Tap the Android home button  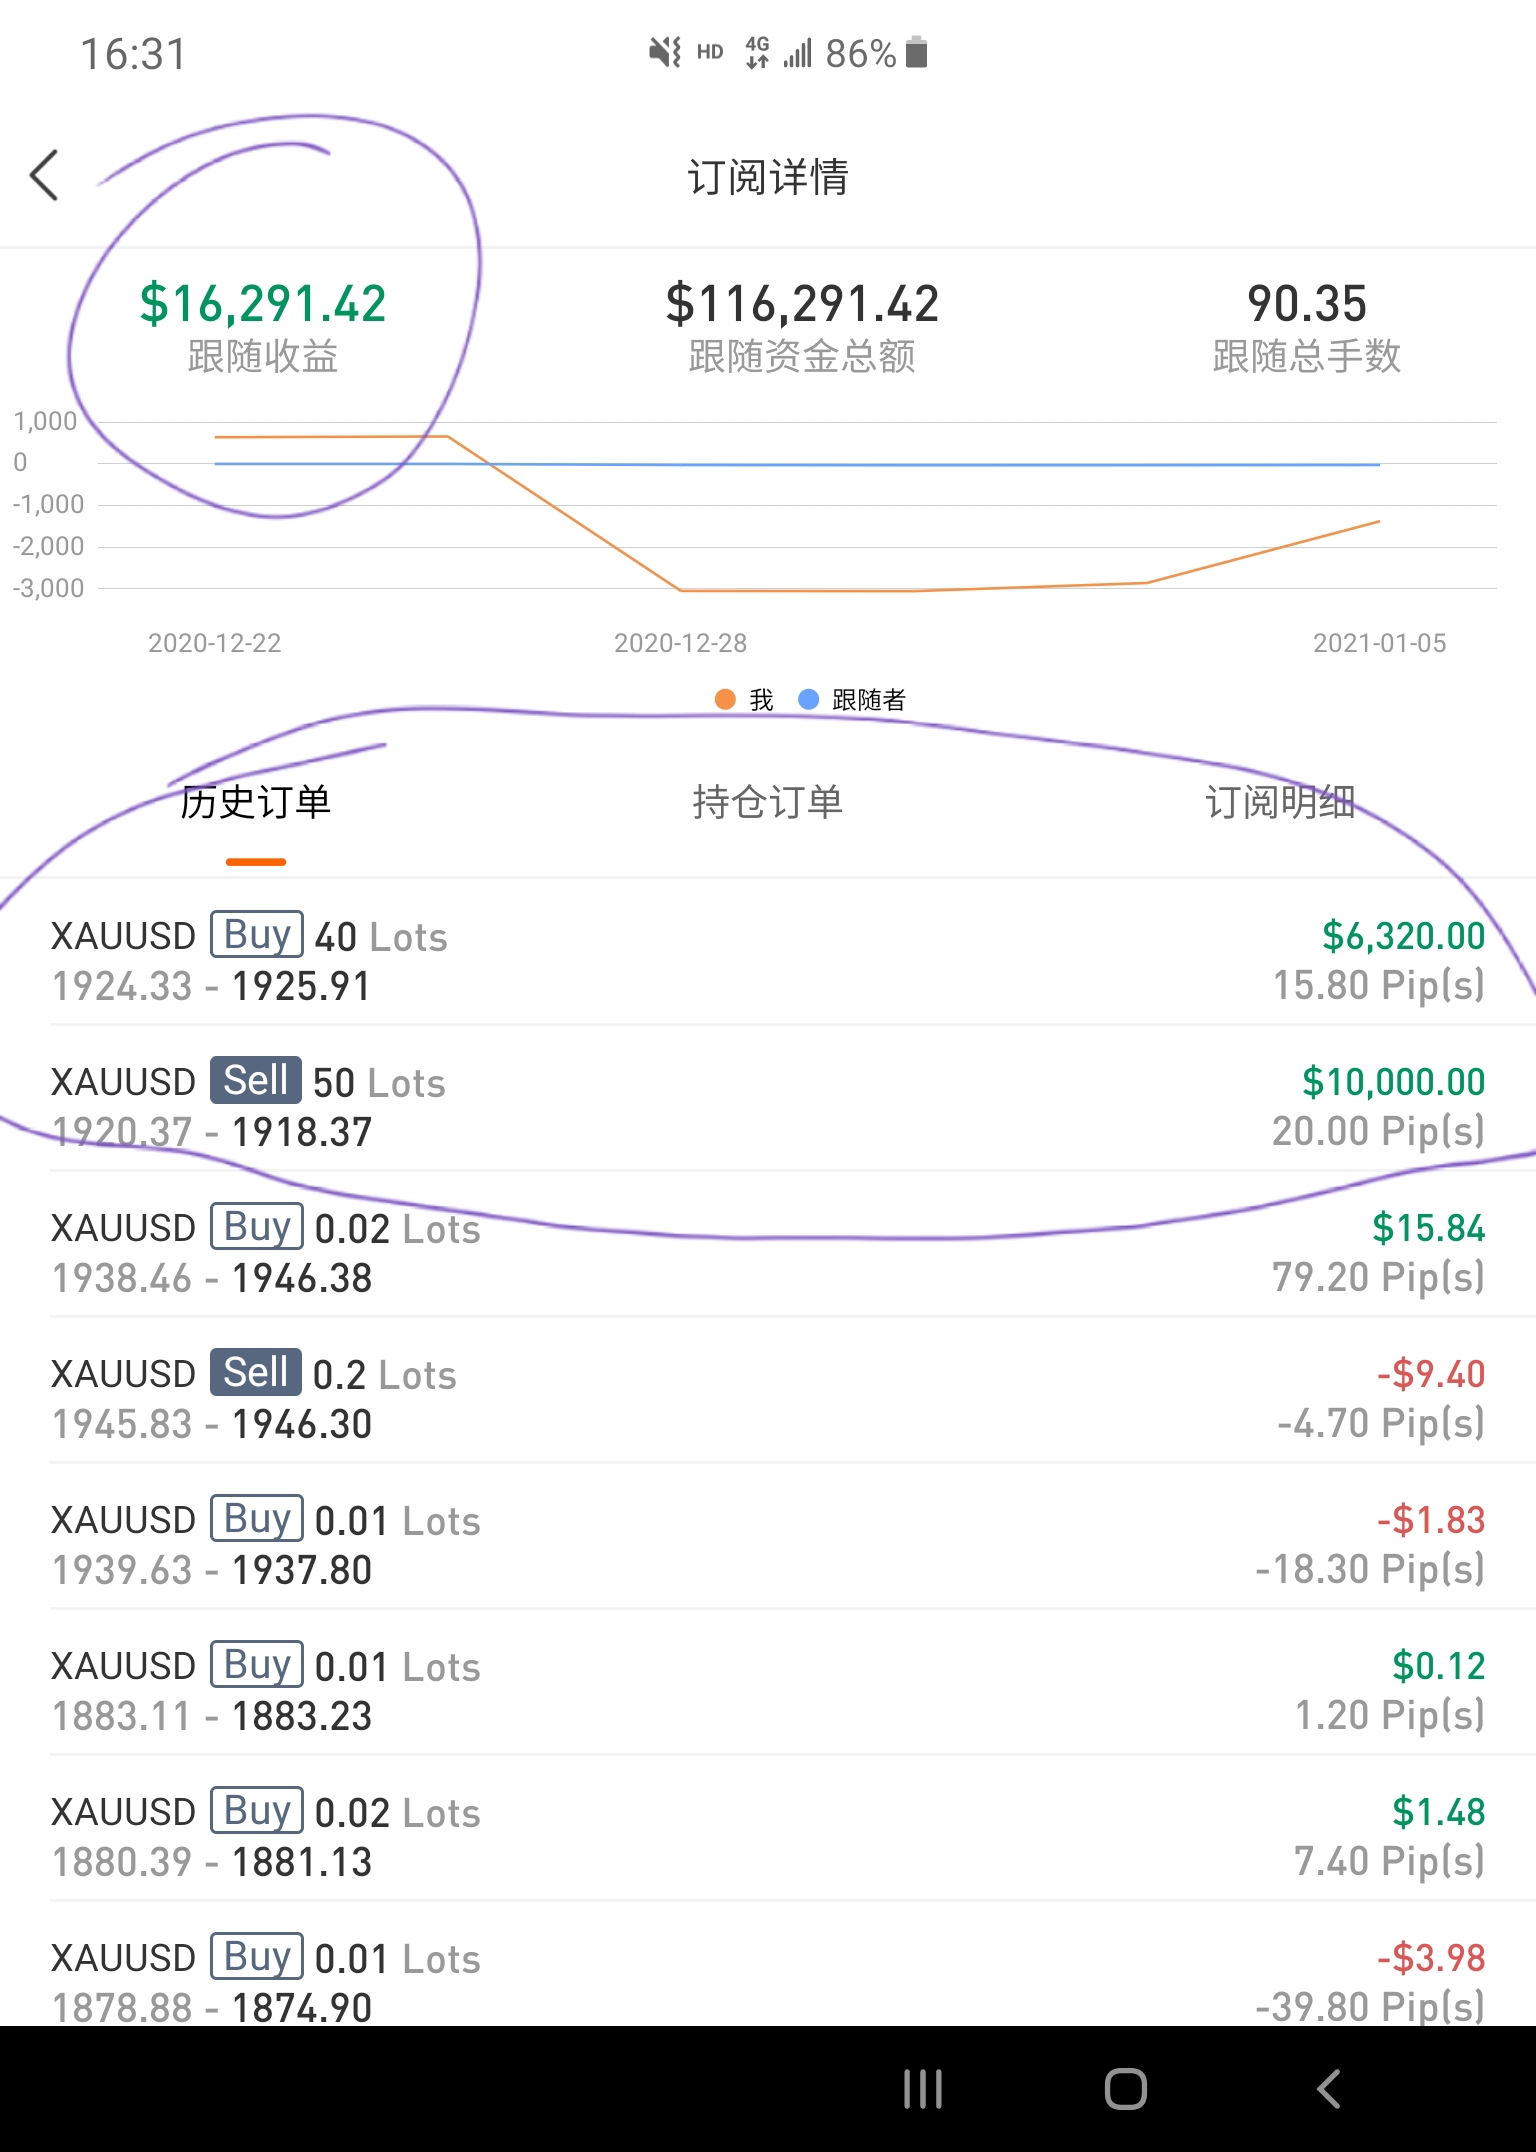click(x=1126, y=2089)
